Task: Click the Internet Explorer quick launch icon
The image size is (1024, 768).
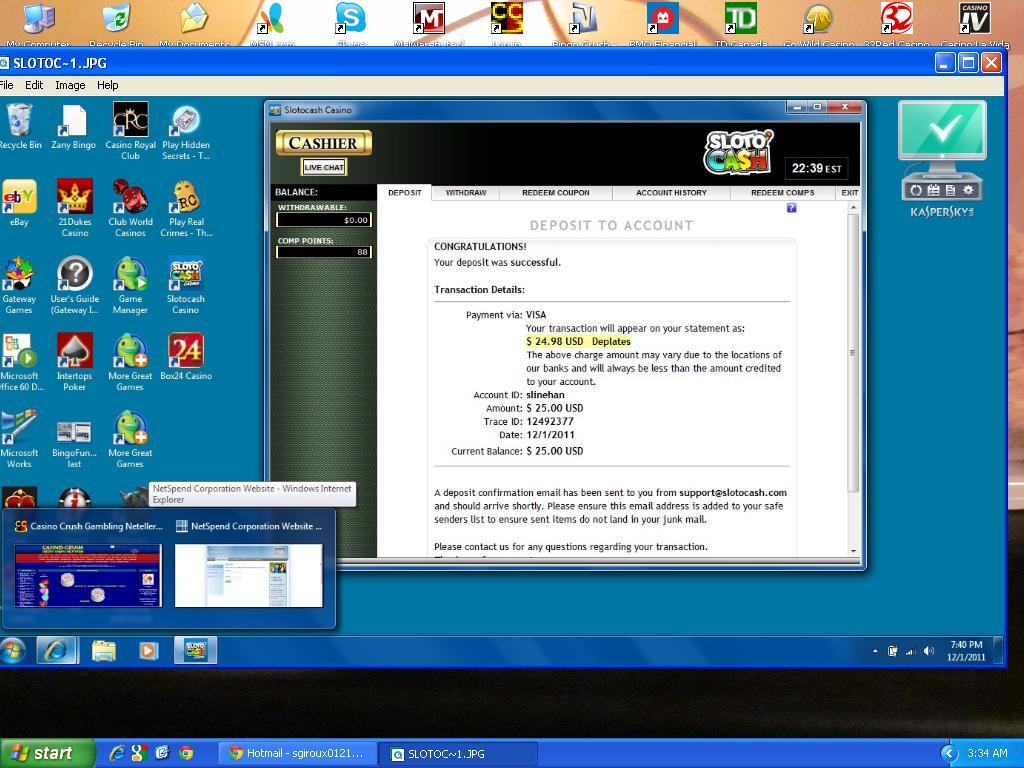Action: click(x=118, y=754)
